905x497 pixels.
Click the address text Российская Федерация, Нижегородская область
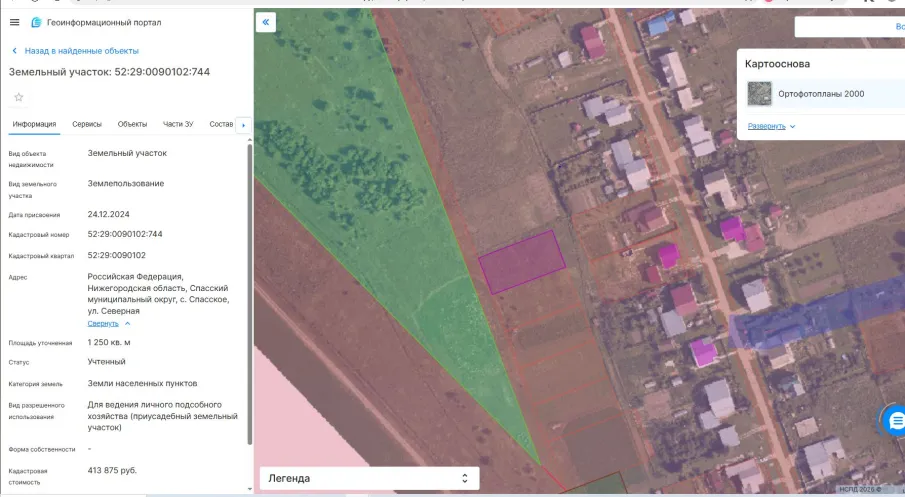coord(158,294)
